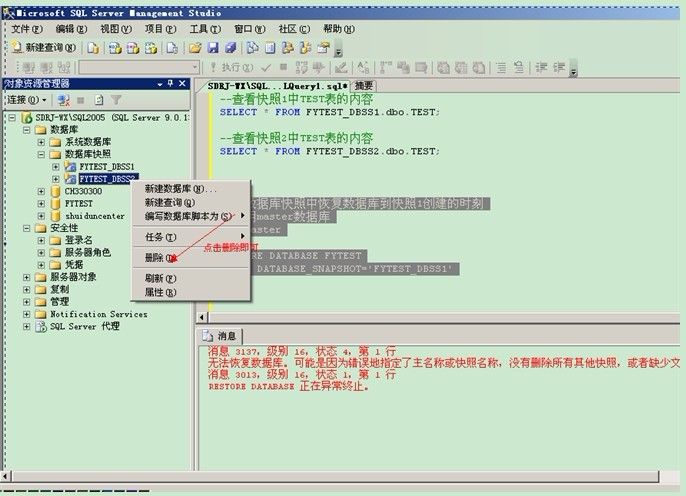The image size is (686, 496).
Task: Expand the Notification Services node
Action: coord(26,314)
